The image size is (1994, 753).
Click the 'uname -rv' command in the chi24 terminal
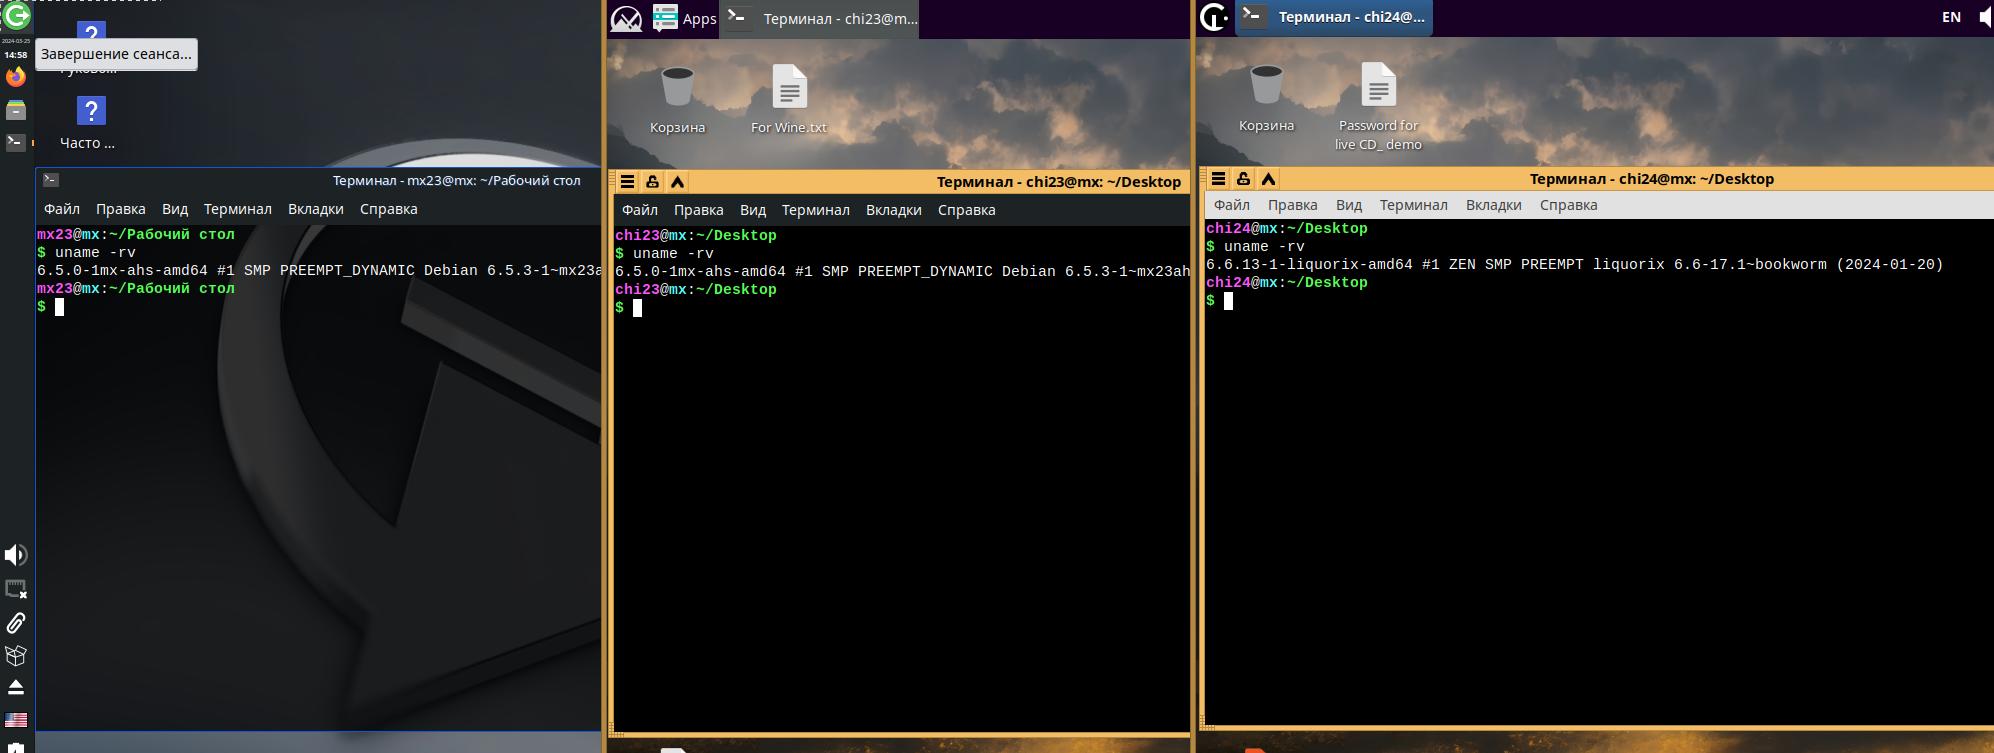(x=1264, y=247)
